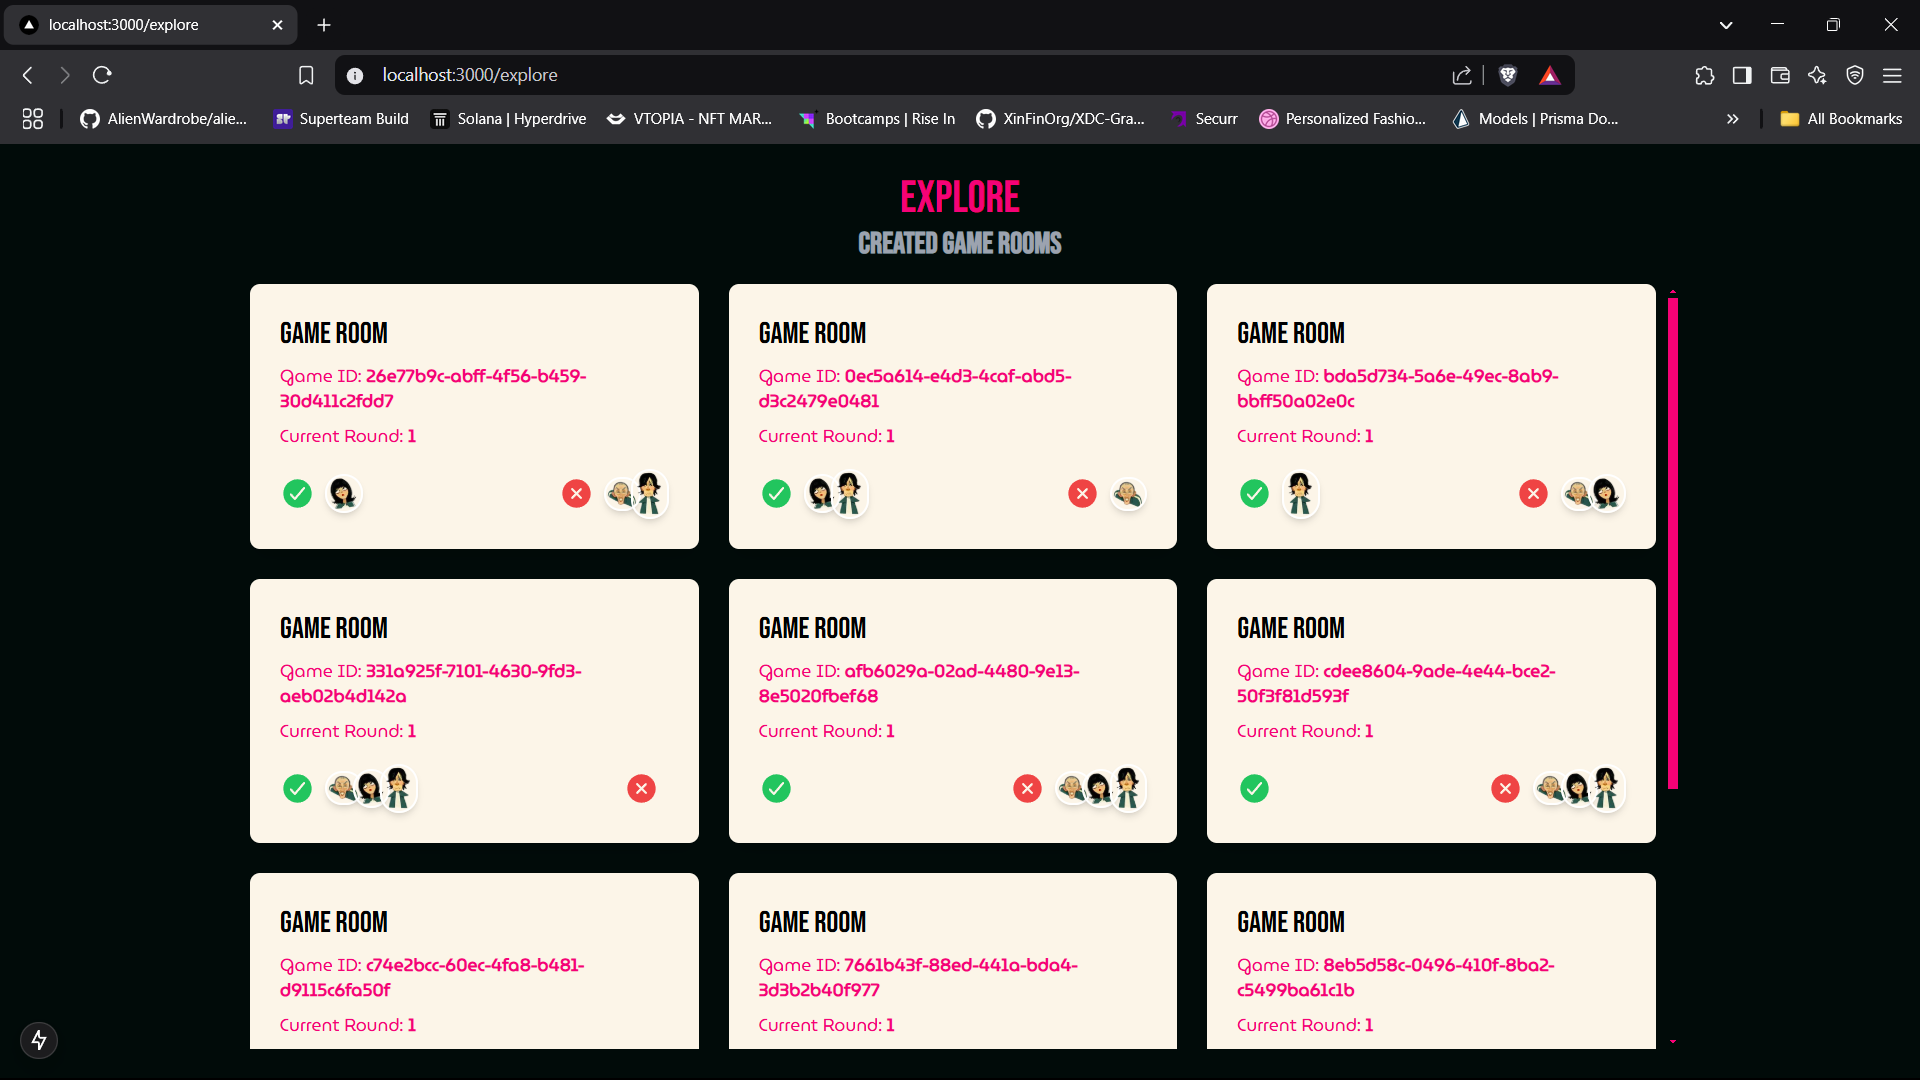Click green checkmark in room cdee8604
The width and height of the screenshot is (1920, 1080).
[x=1254, y=788]
